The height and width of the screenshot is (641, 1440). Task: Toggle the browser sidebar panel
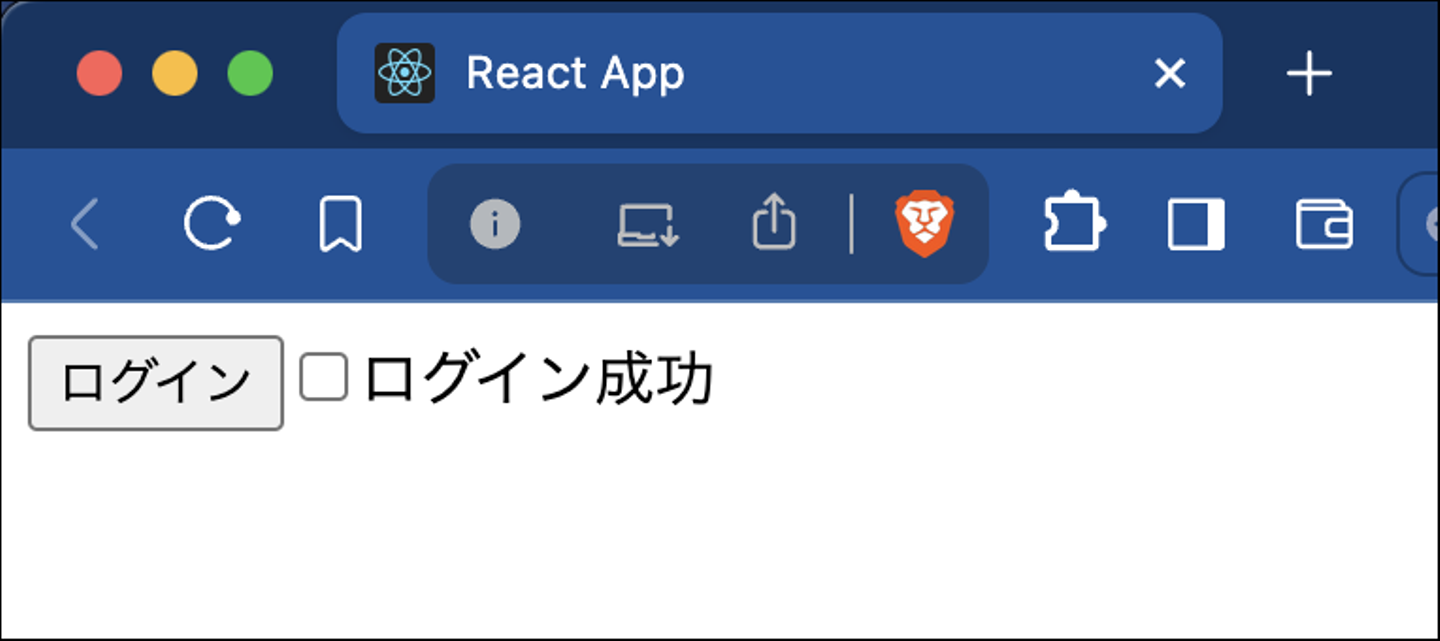(1196, 224)
